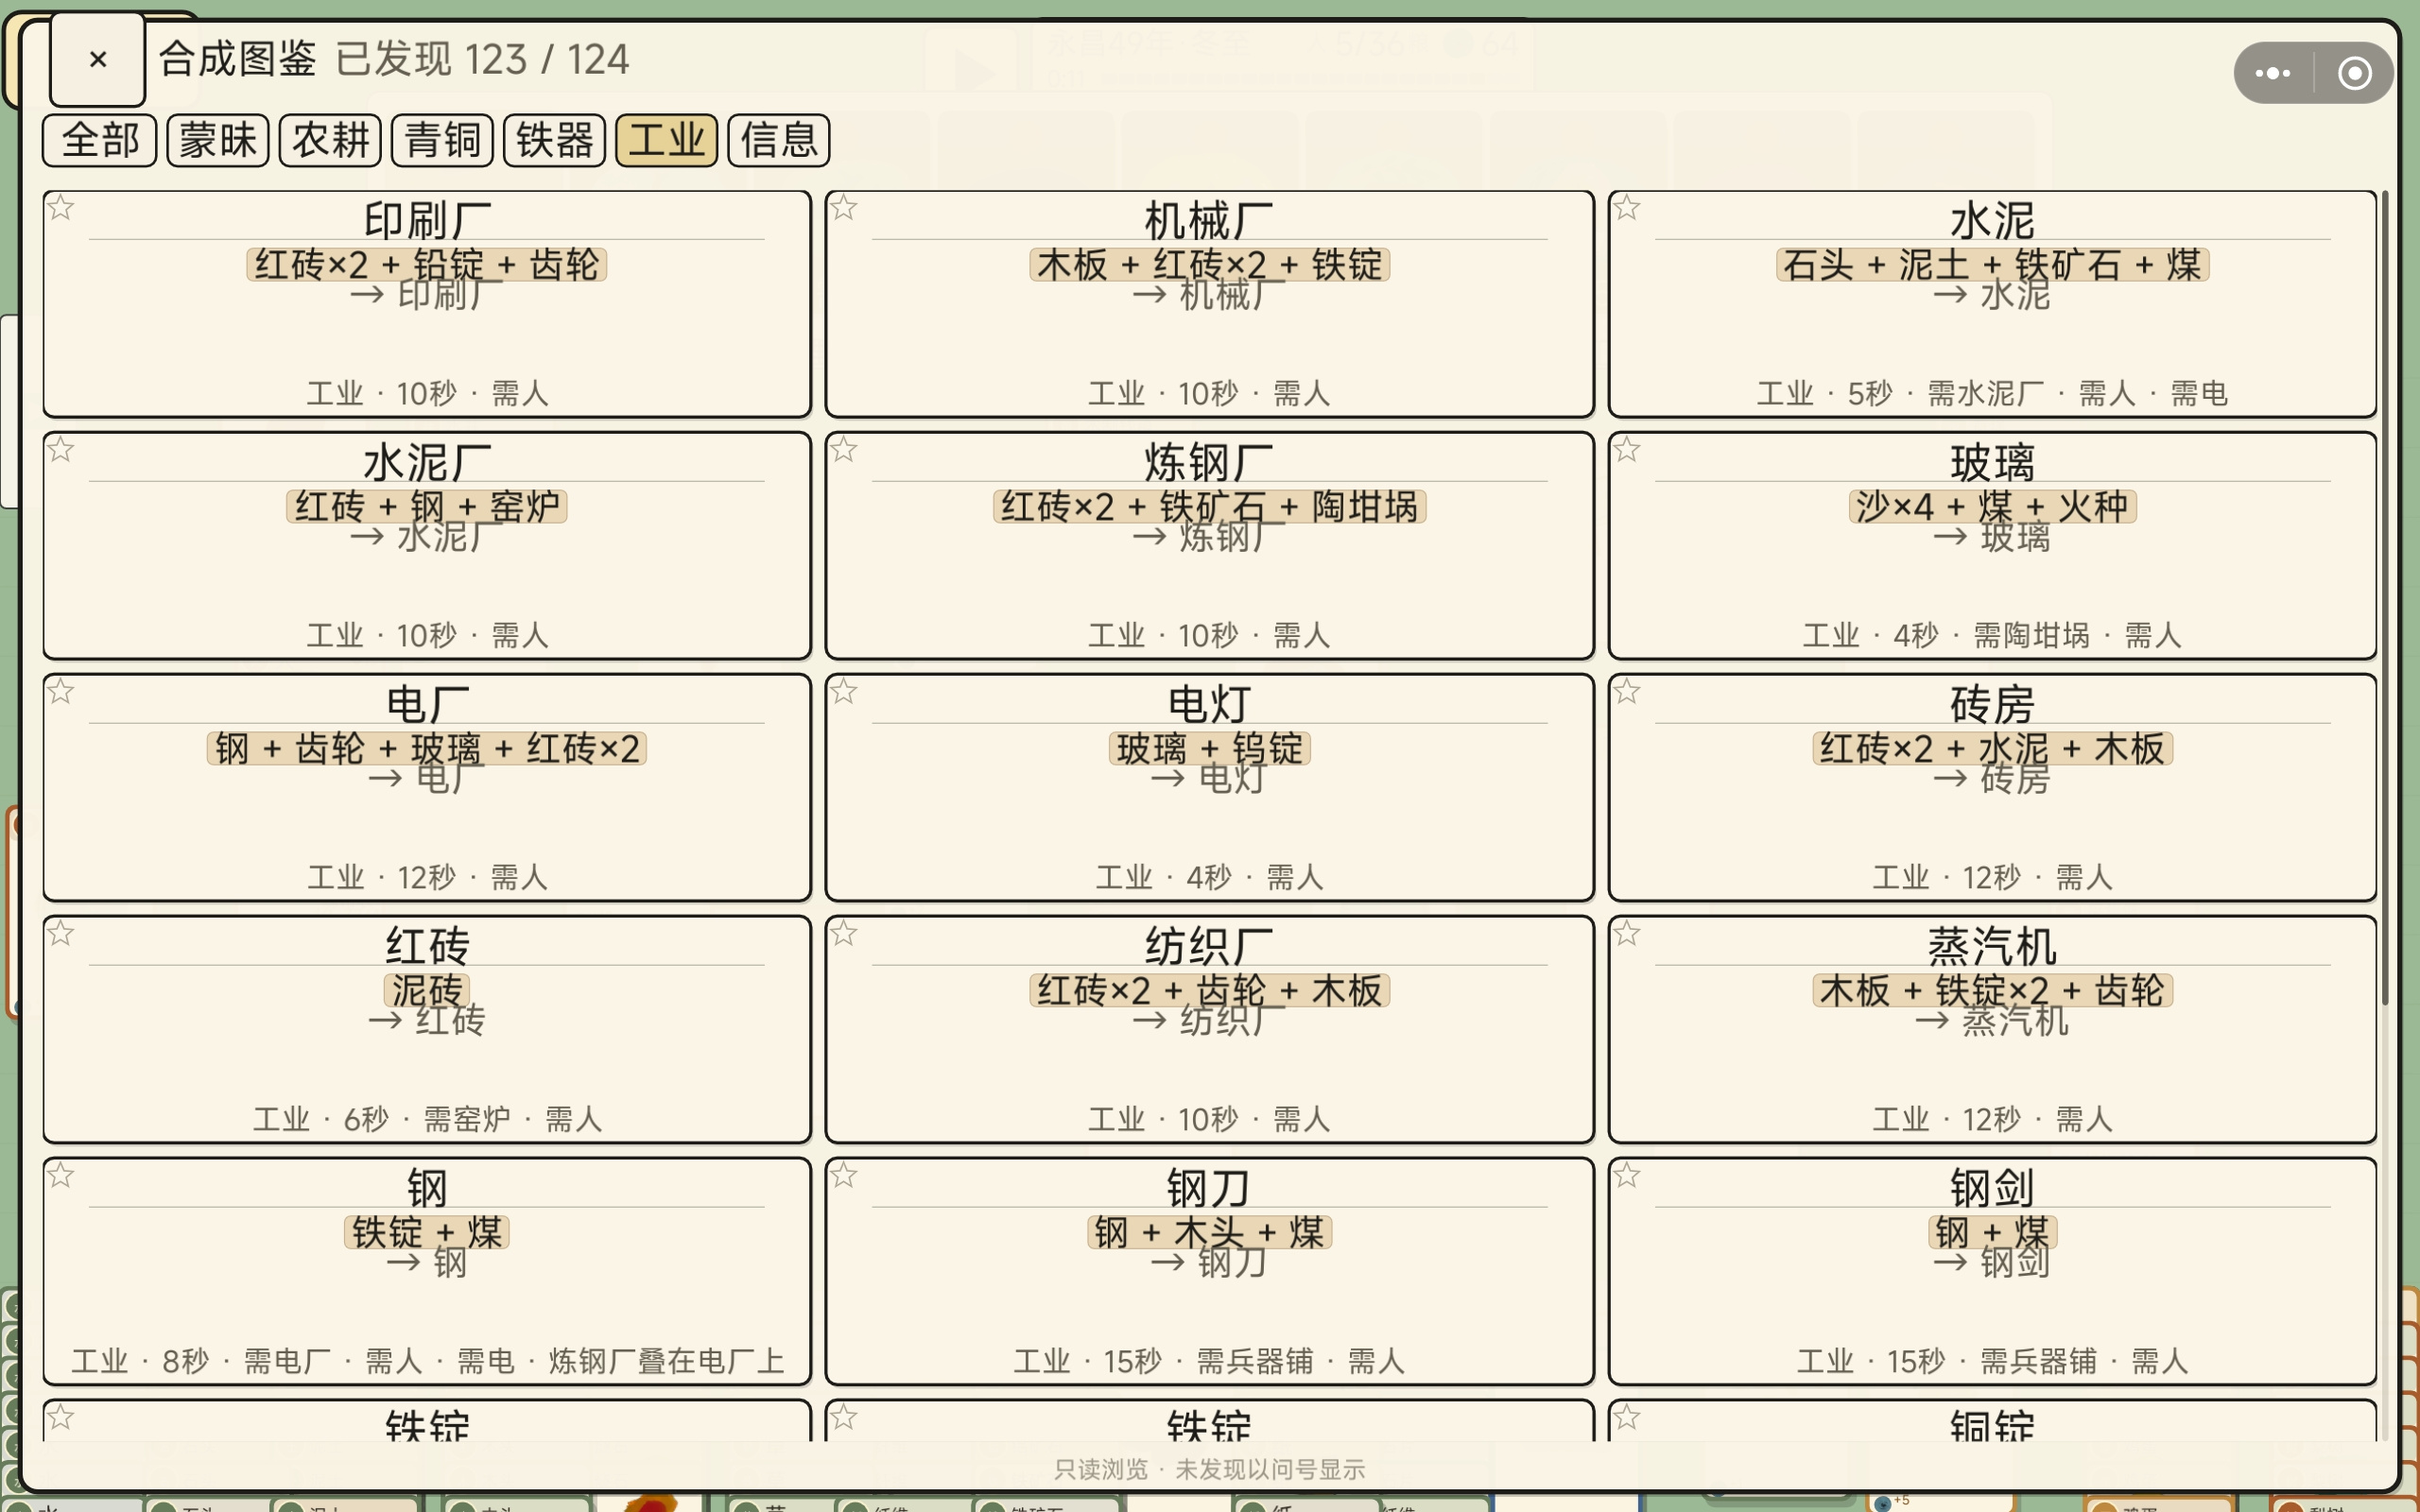Open the 钢 recipe card
The image size is (2420, 1512).
click(427, 1271)
